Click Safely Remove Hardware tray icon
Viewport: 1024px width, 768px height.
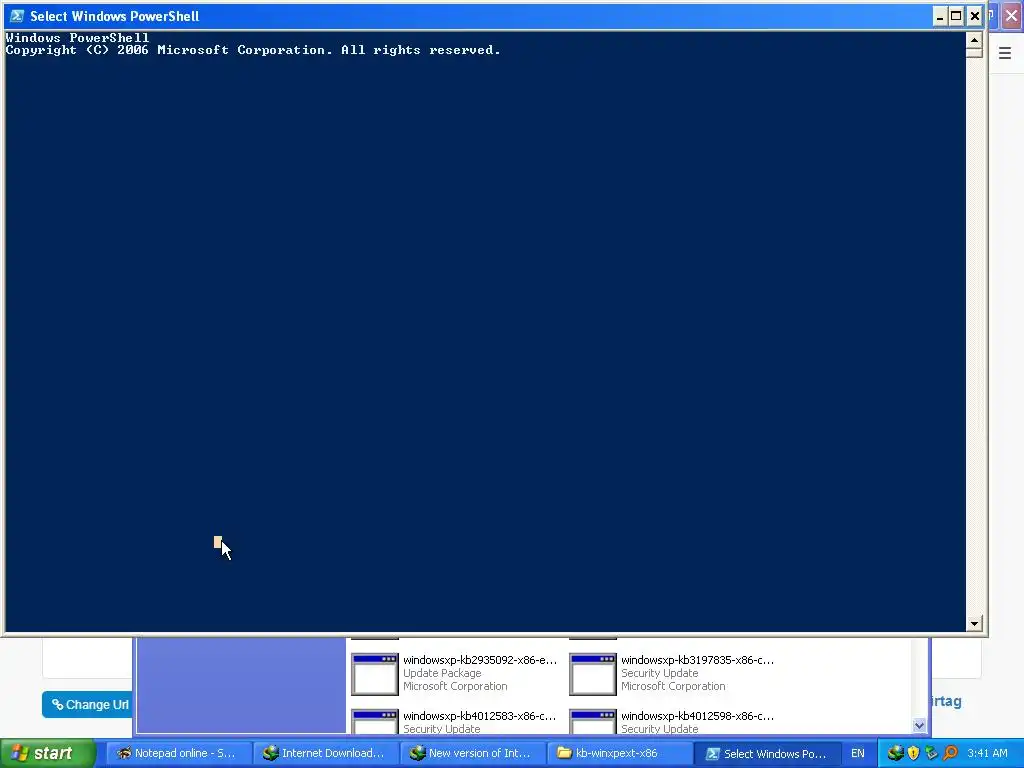(x=931, y=754)
